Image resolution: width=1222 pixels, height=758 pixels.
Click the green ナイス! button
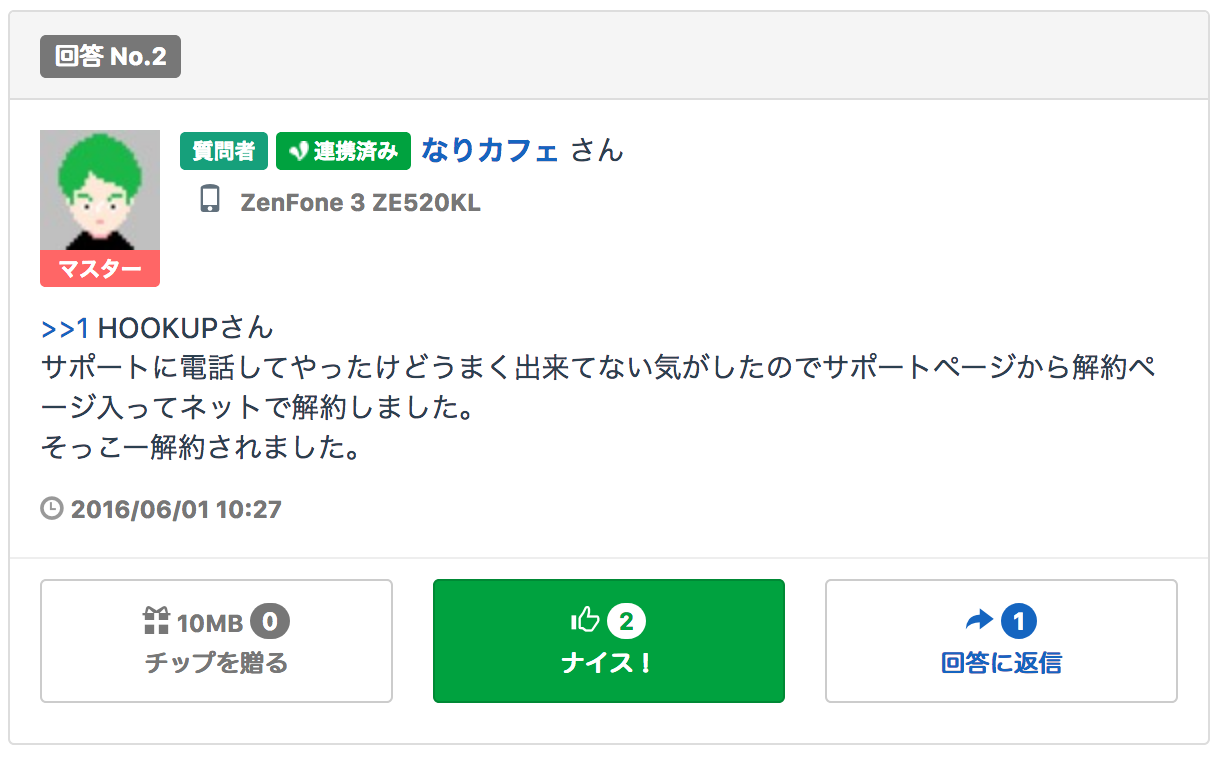[x=609, y=641]
